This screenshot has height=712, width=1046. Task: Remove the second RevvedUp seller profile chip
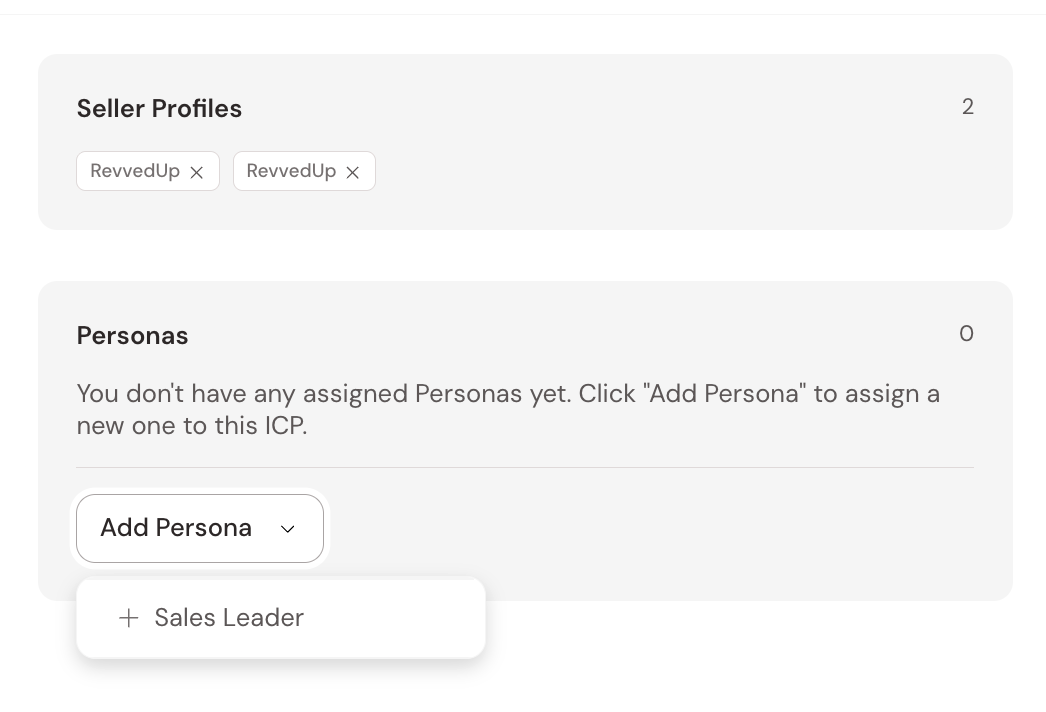tap(353, 172)
